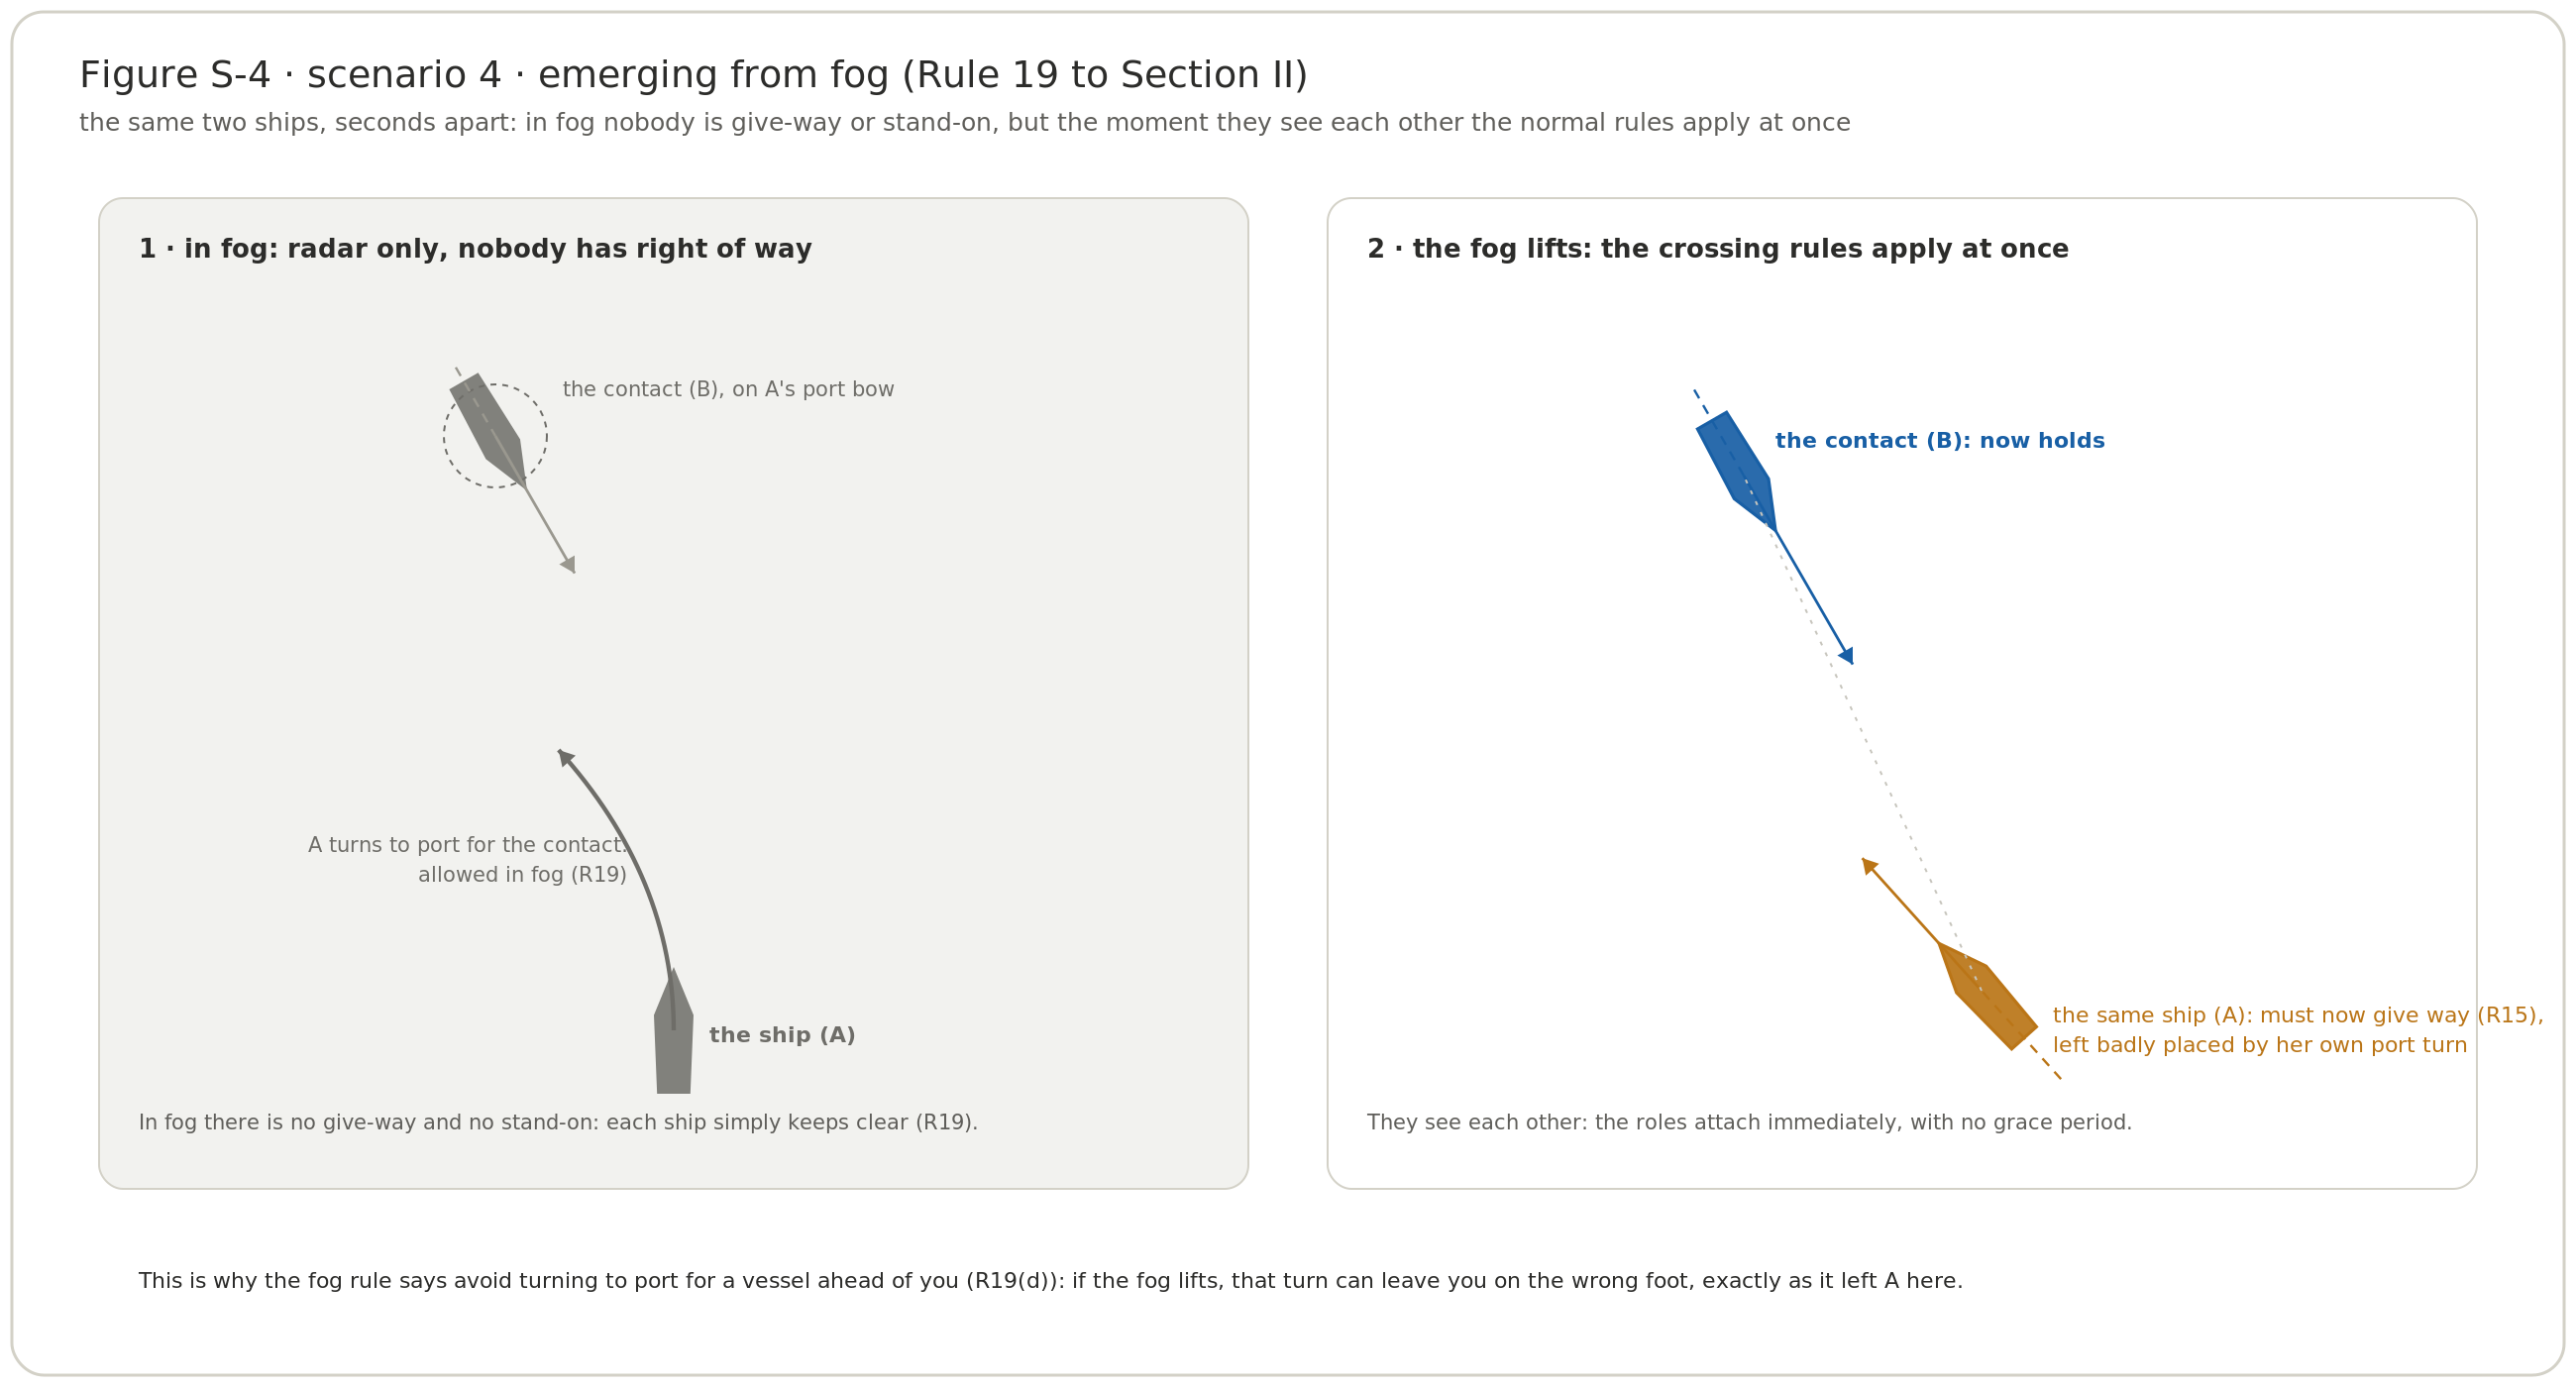Click the dashed radar circle around contact B
The width and height of the screenshot is (2576, 1387).
point(495,436)
